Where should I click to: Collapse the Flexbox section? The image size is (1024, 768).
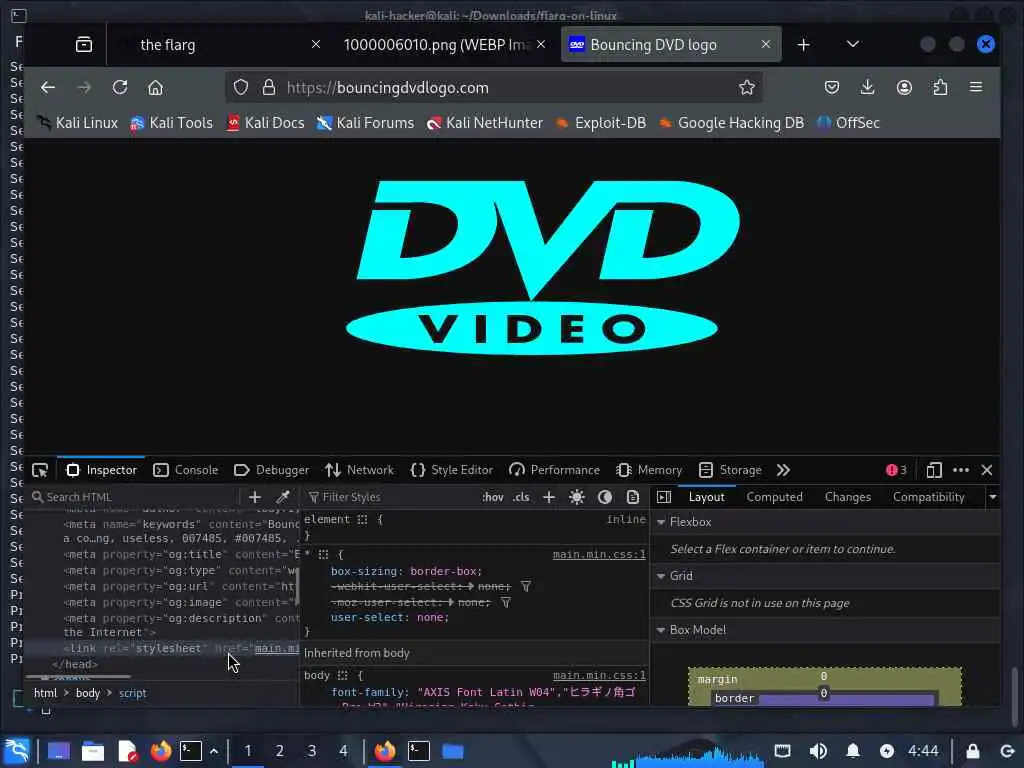[661, 522]
